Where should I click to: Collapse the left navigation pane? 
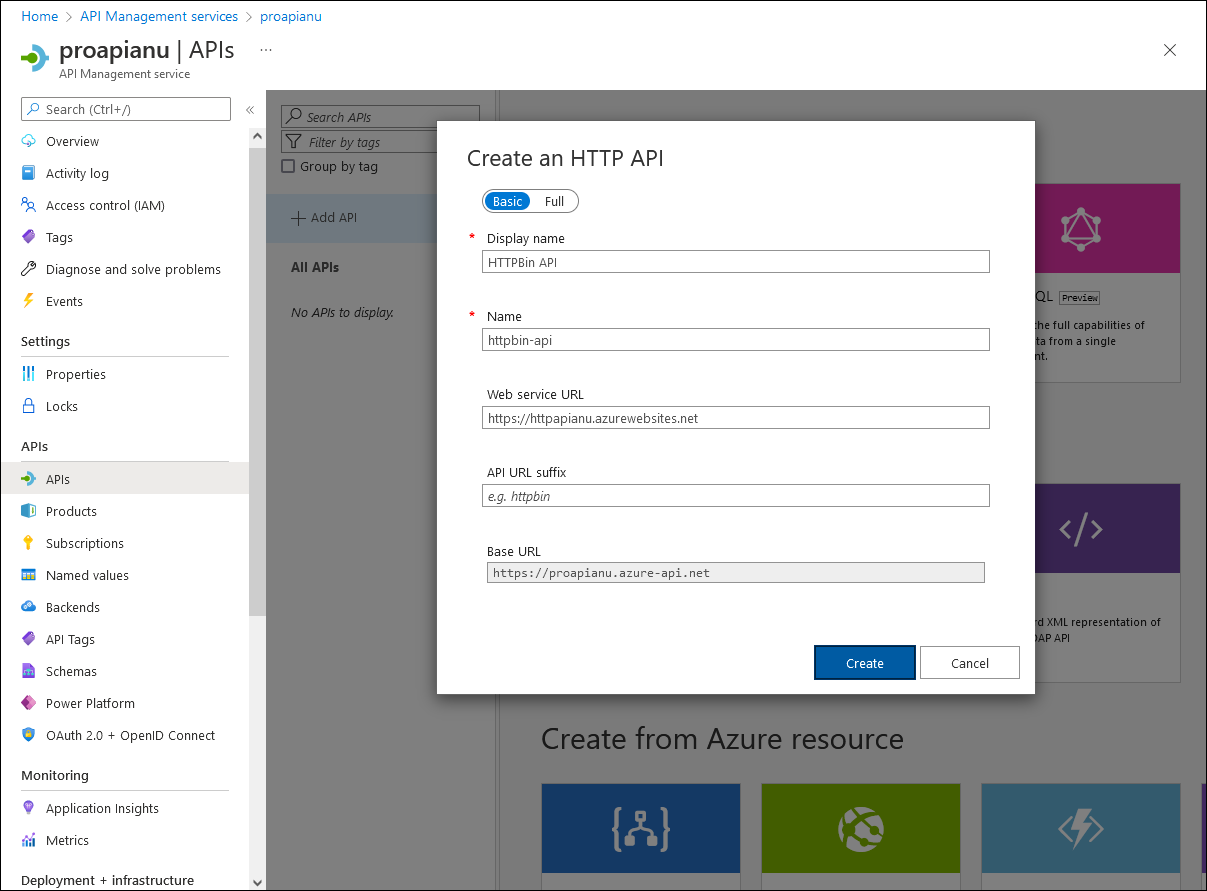point(250,110)
